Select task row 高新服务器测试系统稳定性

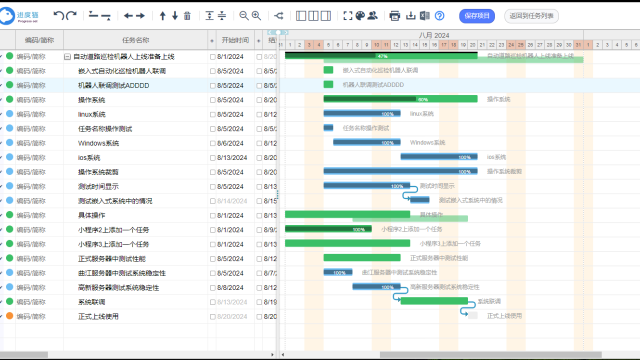(x=139, y=288)
